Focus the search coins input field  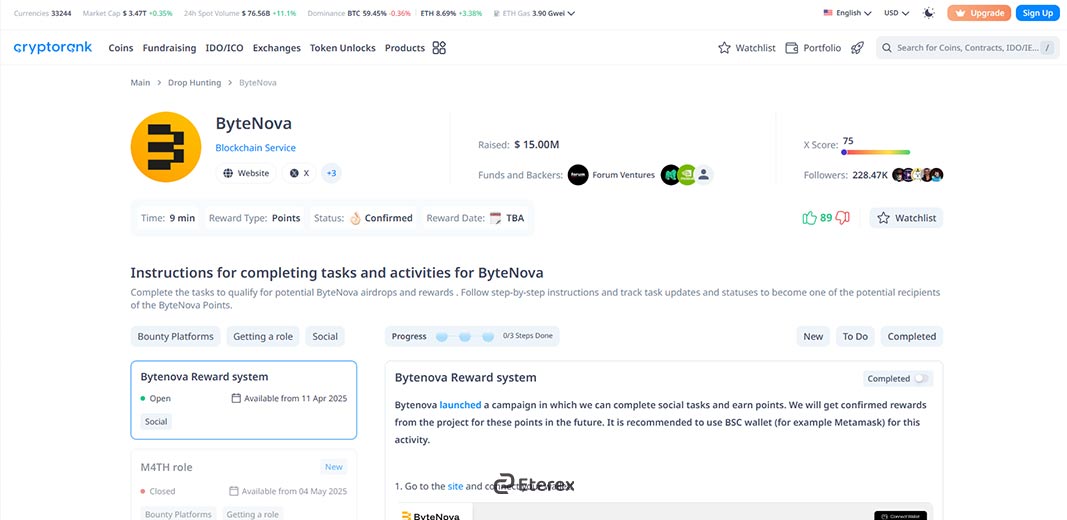coord(967,48)
